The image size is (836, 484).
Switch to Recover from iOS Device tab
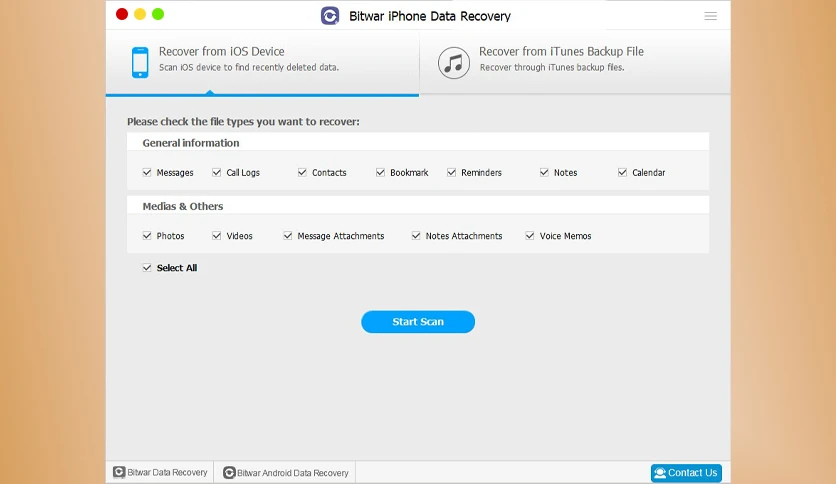coord(262,62)
